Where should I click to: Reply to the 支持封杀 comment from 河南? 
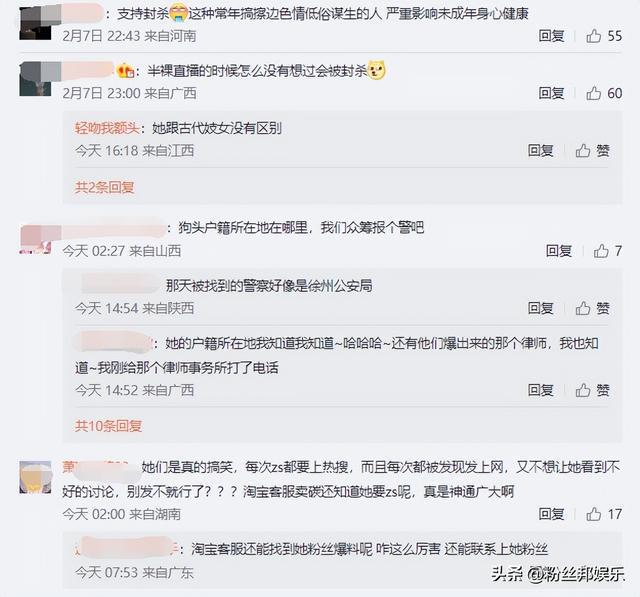[551, 36]
